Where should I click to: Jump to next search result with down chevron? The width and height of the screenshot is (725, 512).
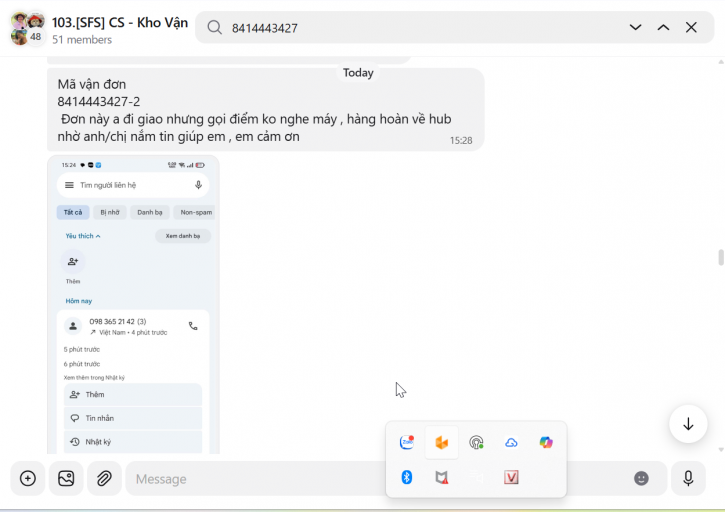[635, 27]
